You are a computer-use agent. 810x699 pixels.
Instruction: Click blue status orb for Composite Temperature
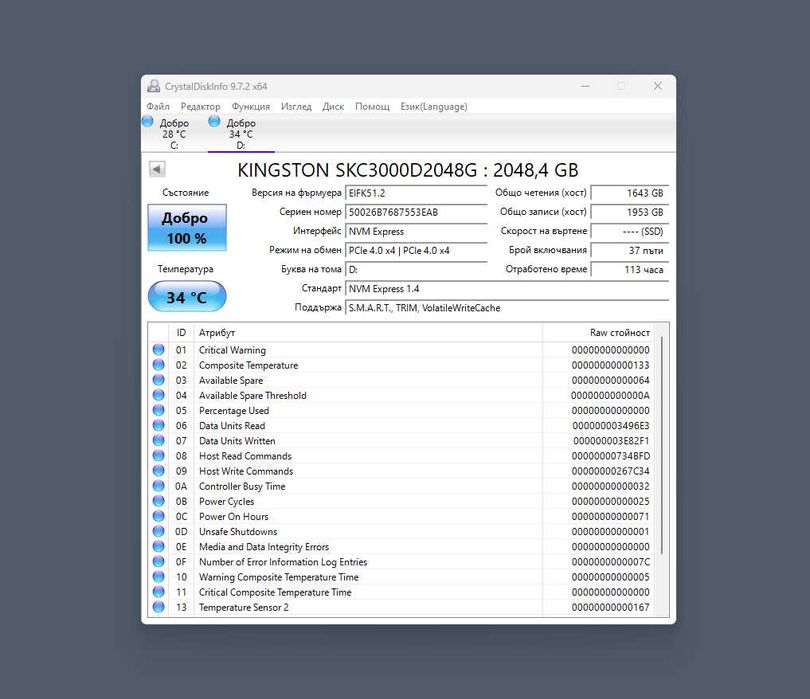pos(159,365)
